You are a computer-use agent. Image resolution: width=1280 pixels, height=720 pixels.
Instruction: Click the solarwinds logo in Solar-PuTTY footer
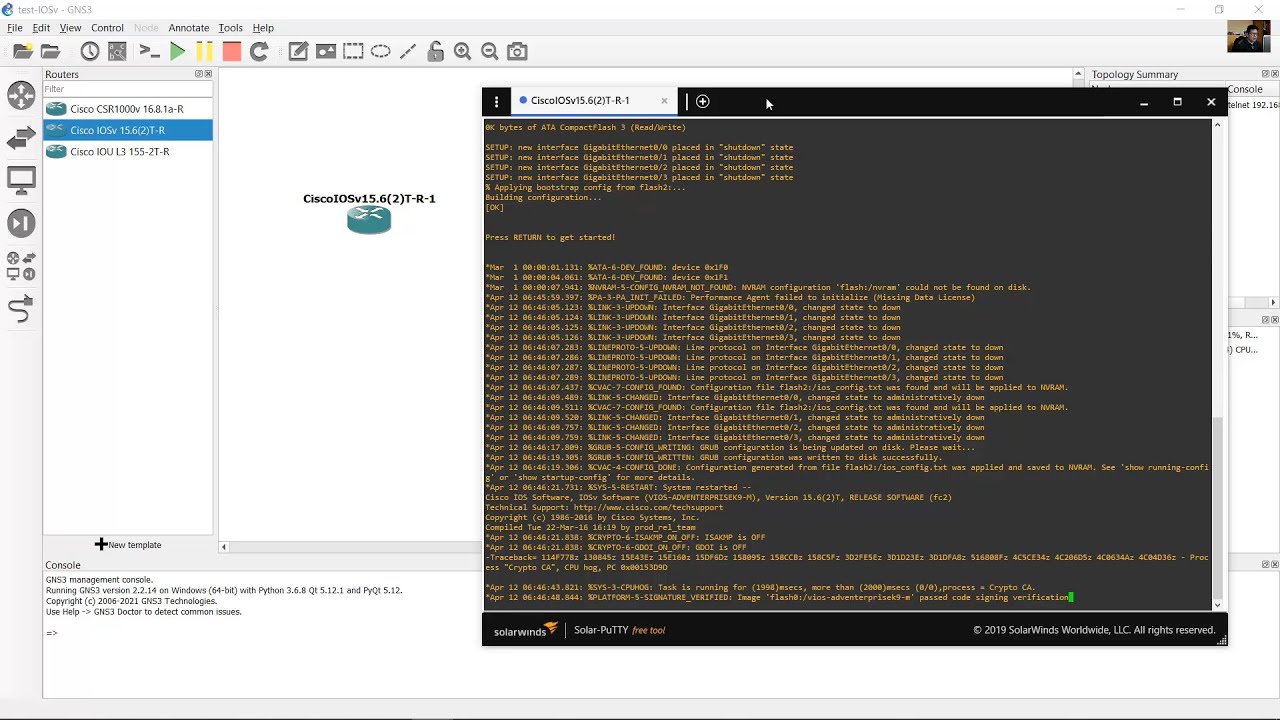526,630
